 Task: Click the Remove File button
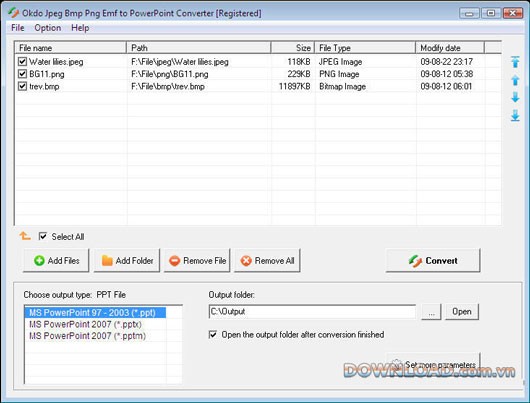point(197,260)
